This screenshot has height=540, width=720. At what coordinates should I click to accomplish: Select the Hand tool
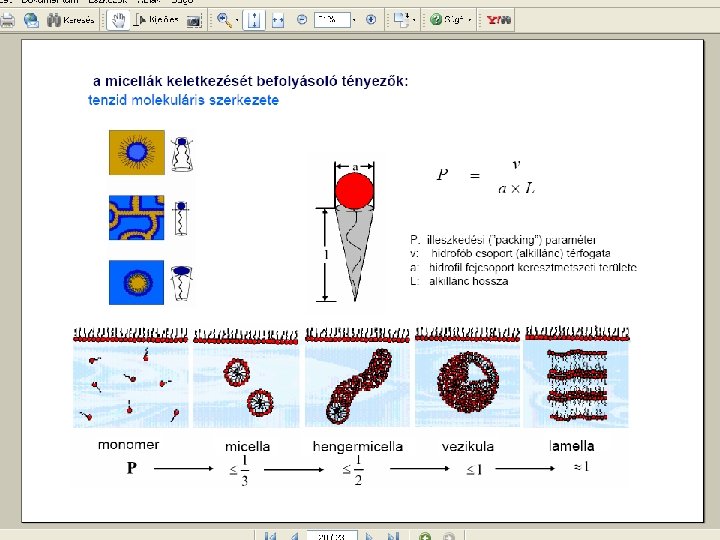pyautogui.click(x=118, y=20)
